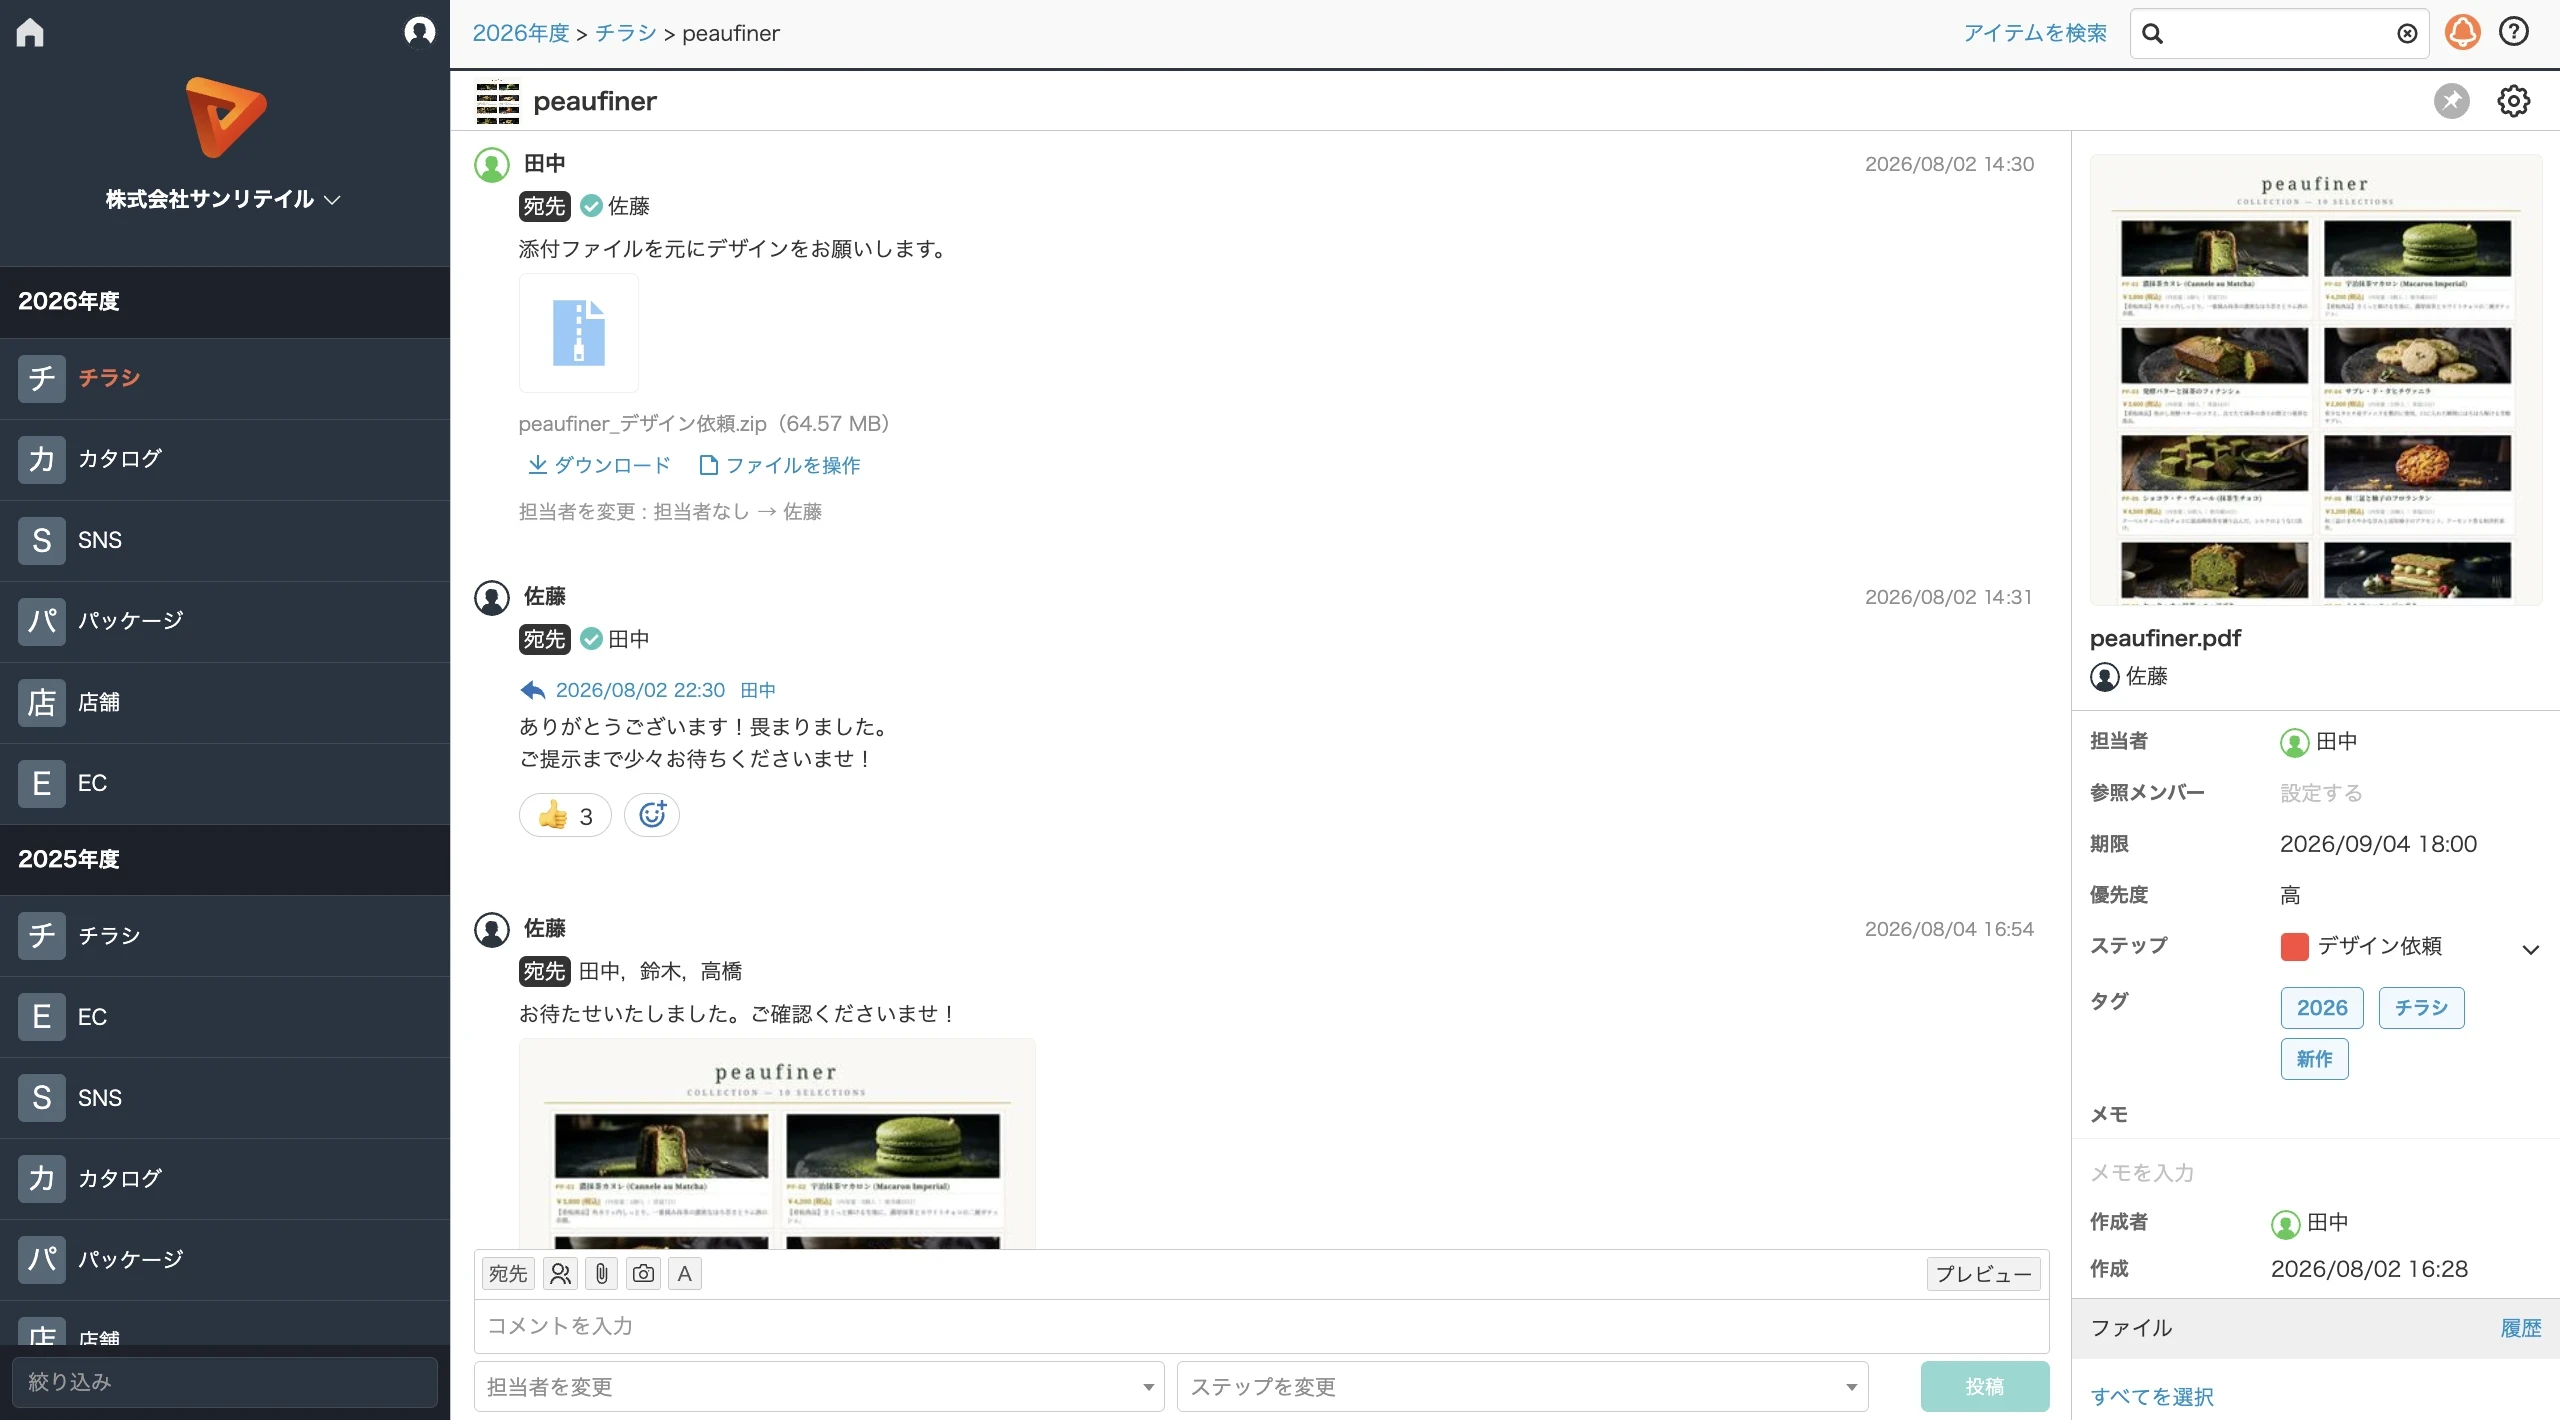This screenshot has height=1420, width=2560.
Task: Collapse the 2025年度 sidebar section
Action: [225, 860]
